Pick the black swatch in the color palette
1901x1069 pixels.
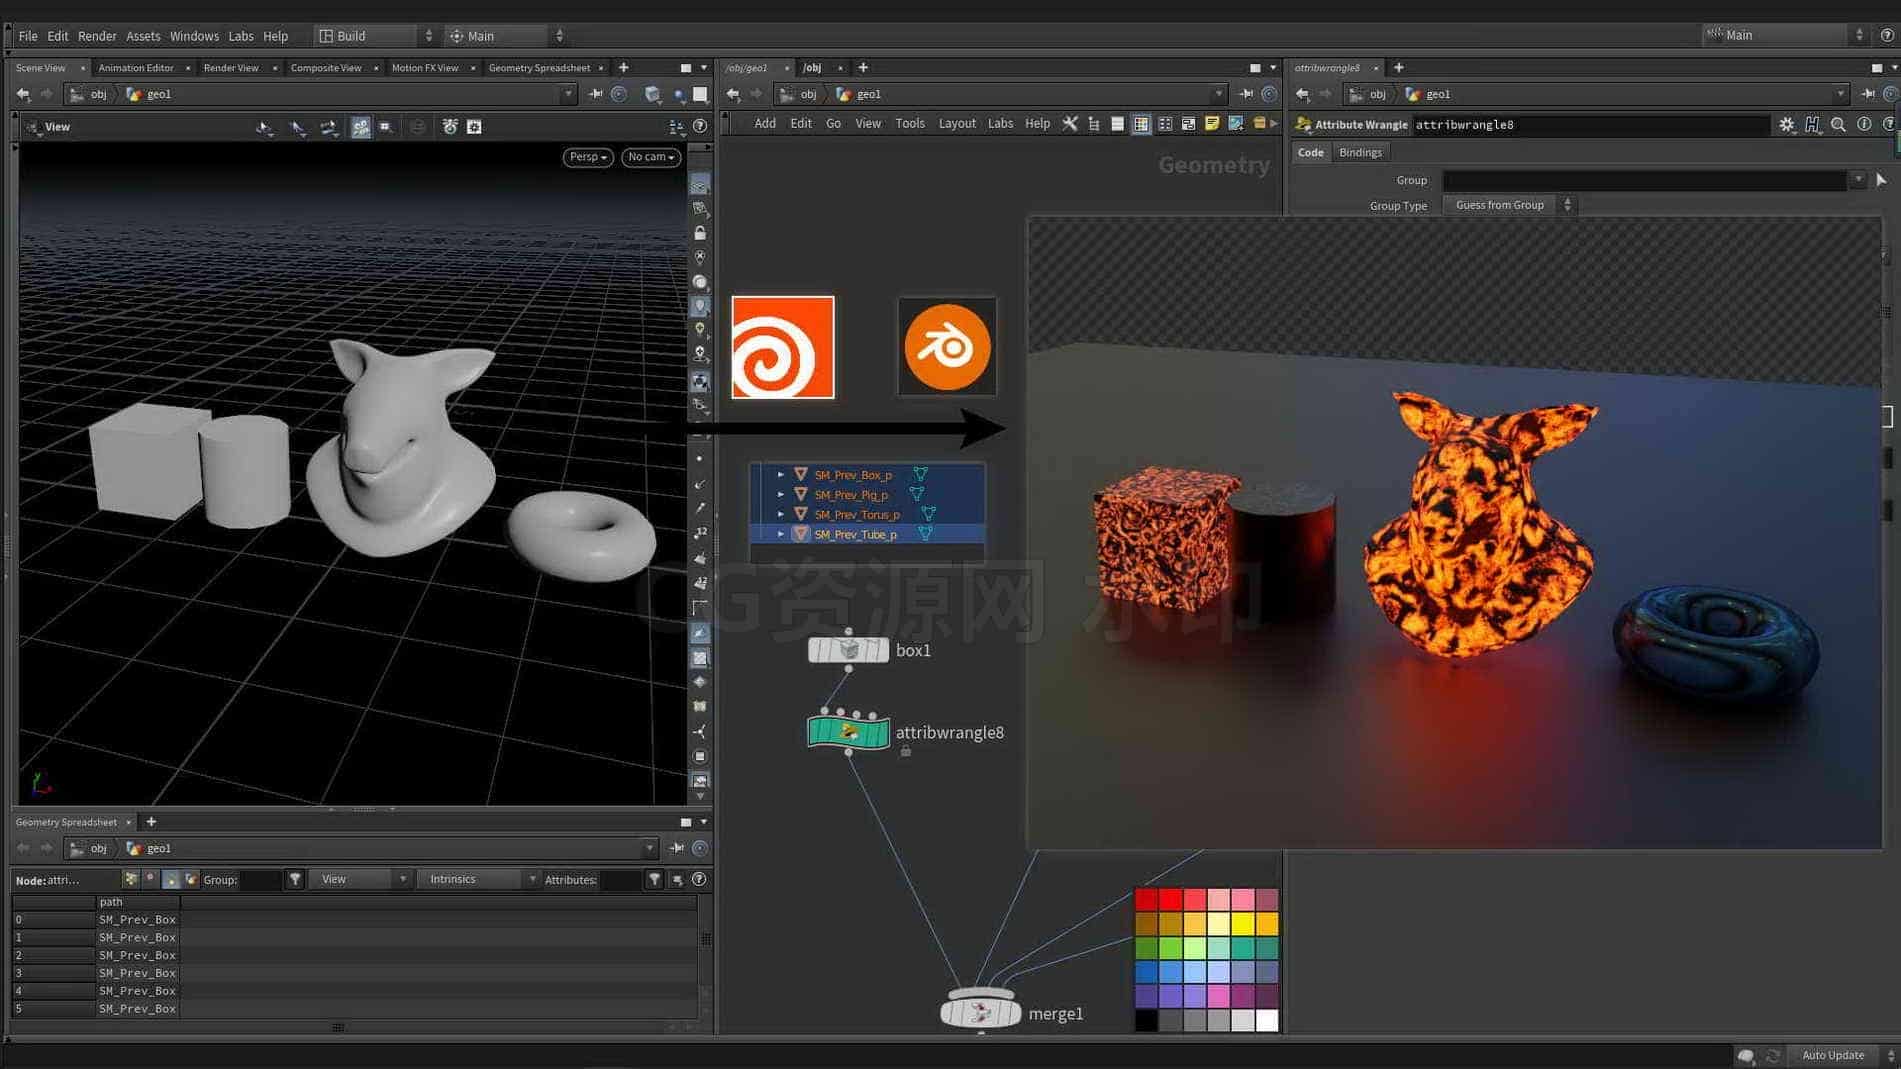1146,1020
